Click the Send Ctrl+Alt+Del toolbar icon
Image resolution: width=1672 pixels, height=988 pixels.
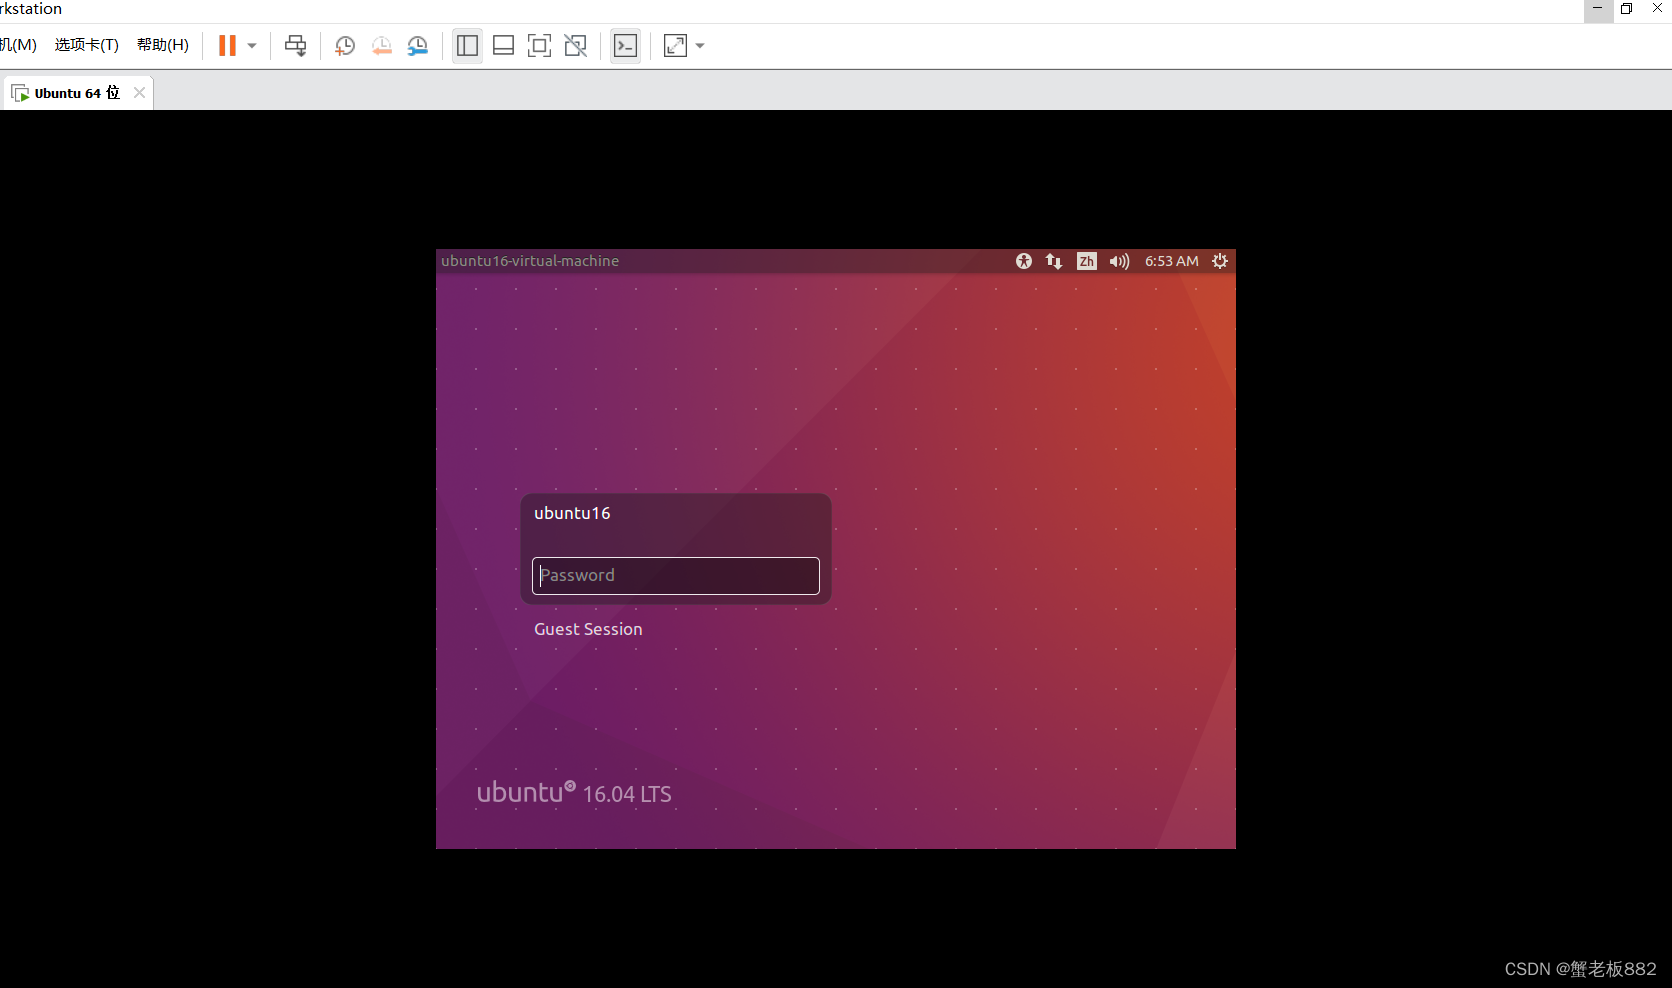[296, 46]
